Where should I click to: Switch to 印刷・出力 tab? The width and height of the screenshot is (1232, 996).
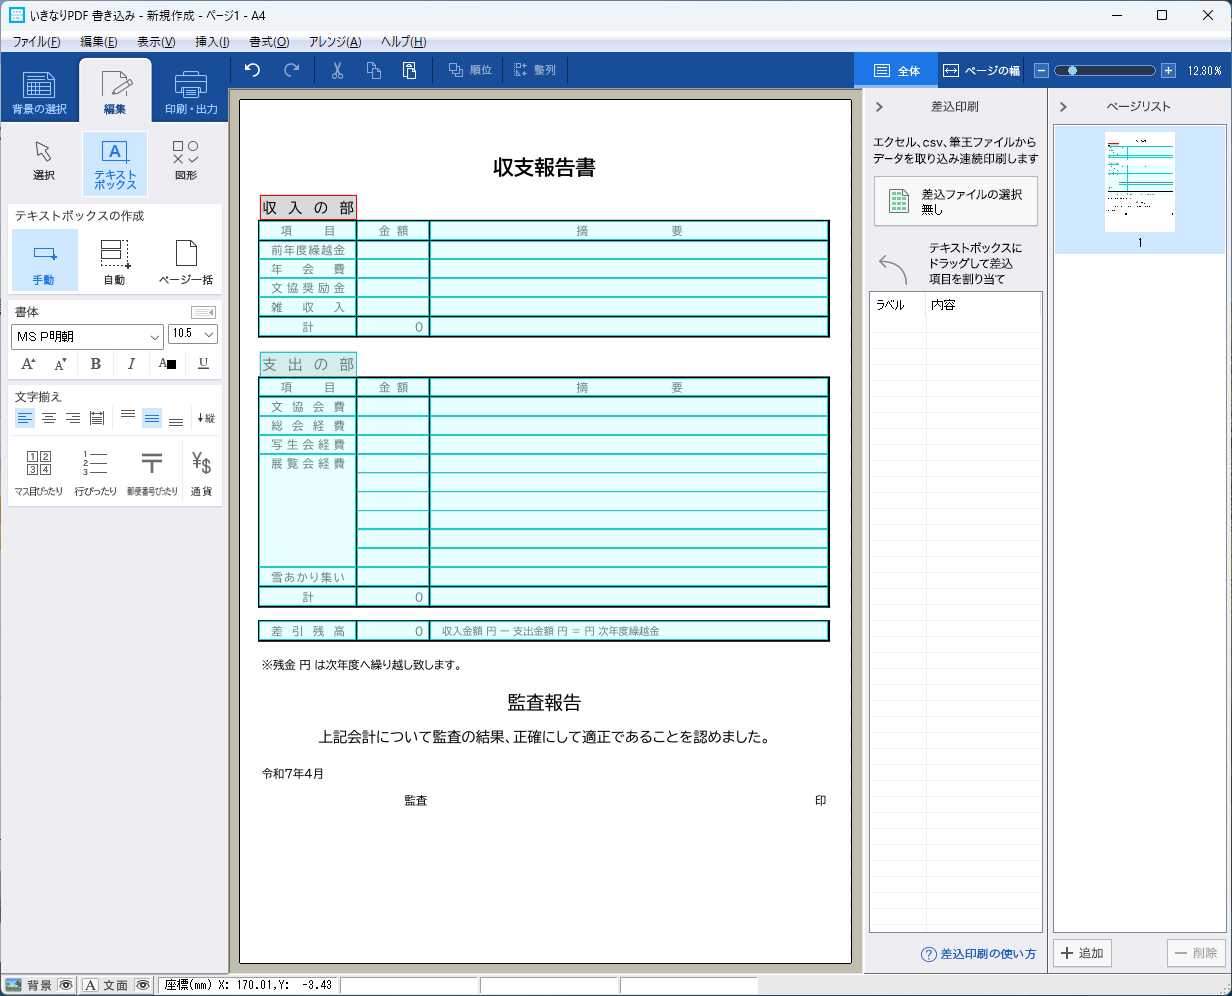pyautogui.click(x=191, y=91)
